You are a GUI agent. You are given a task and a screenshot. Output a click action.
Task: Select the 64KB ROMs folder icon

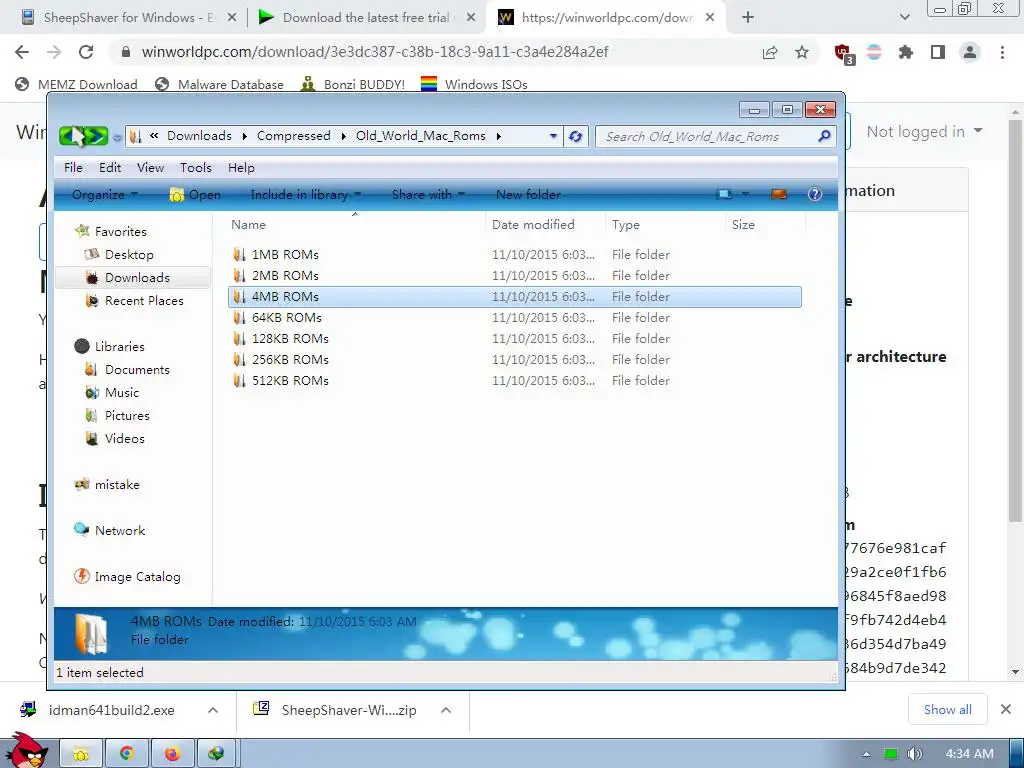(x=240, y=317)
